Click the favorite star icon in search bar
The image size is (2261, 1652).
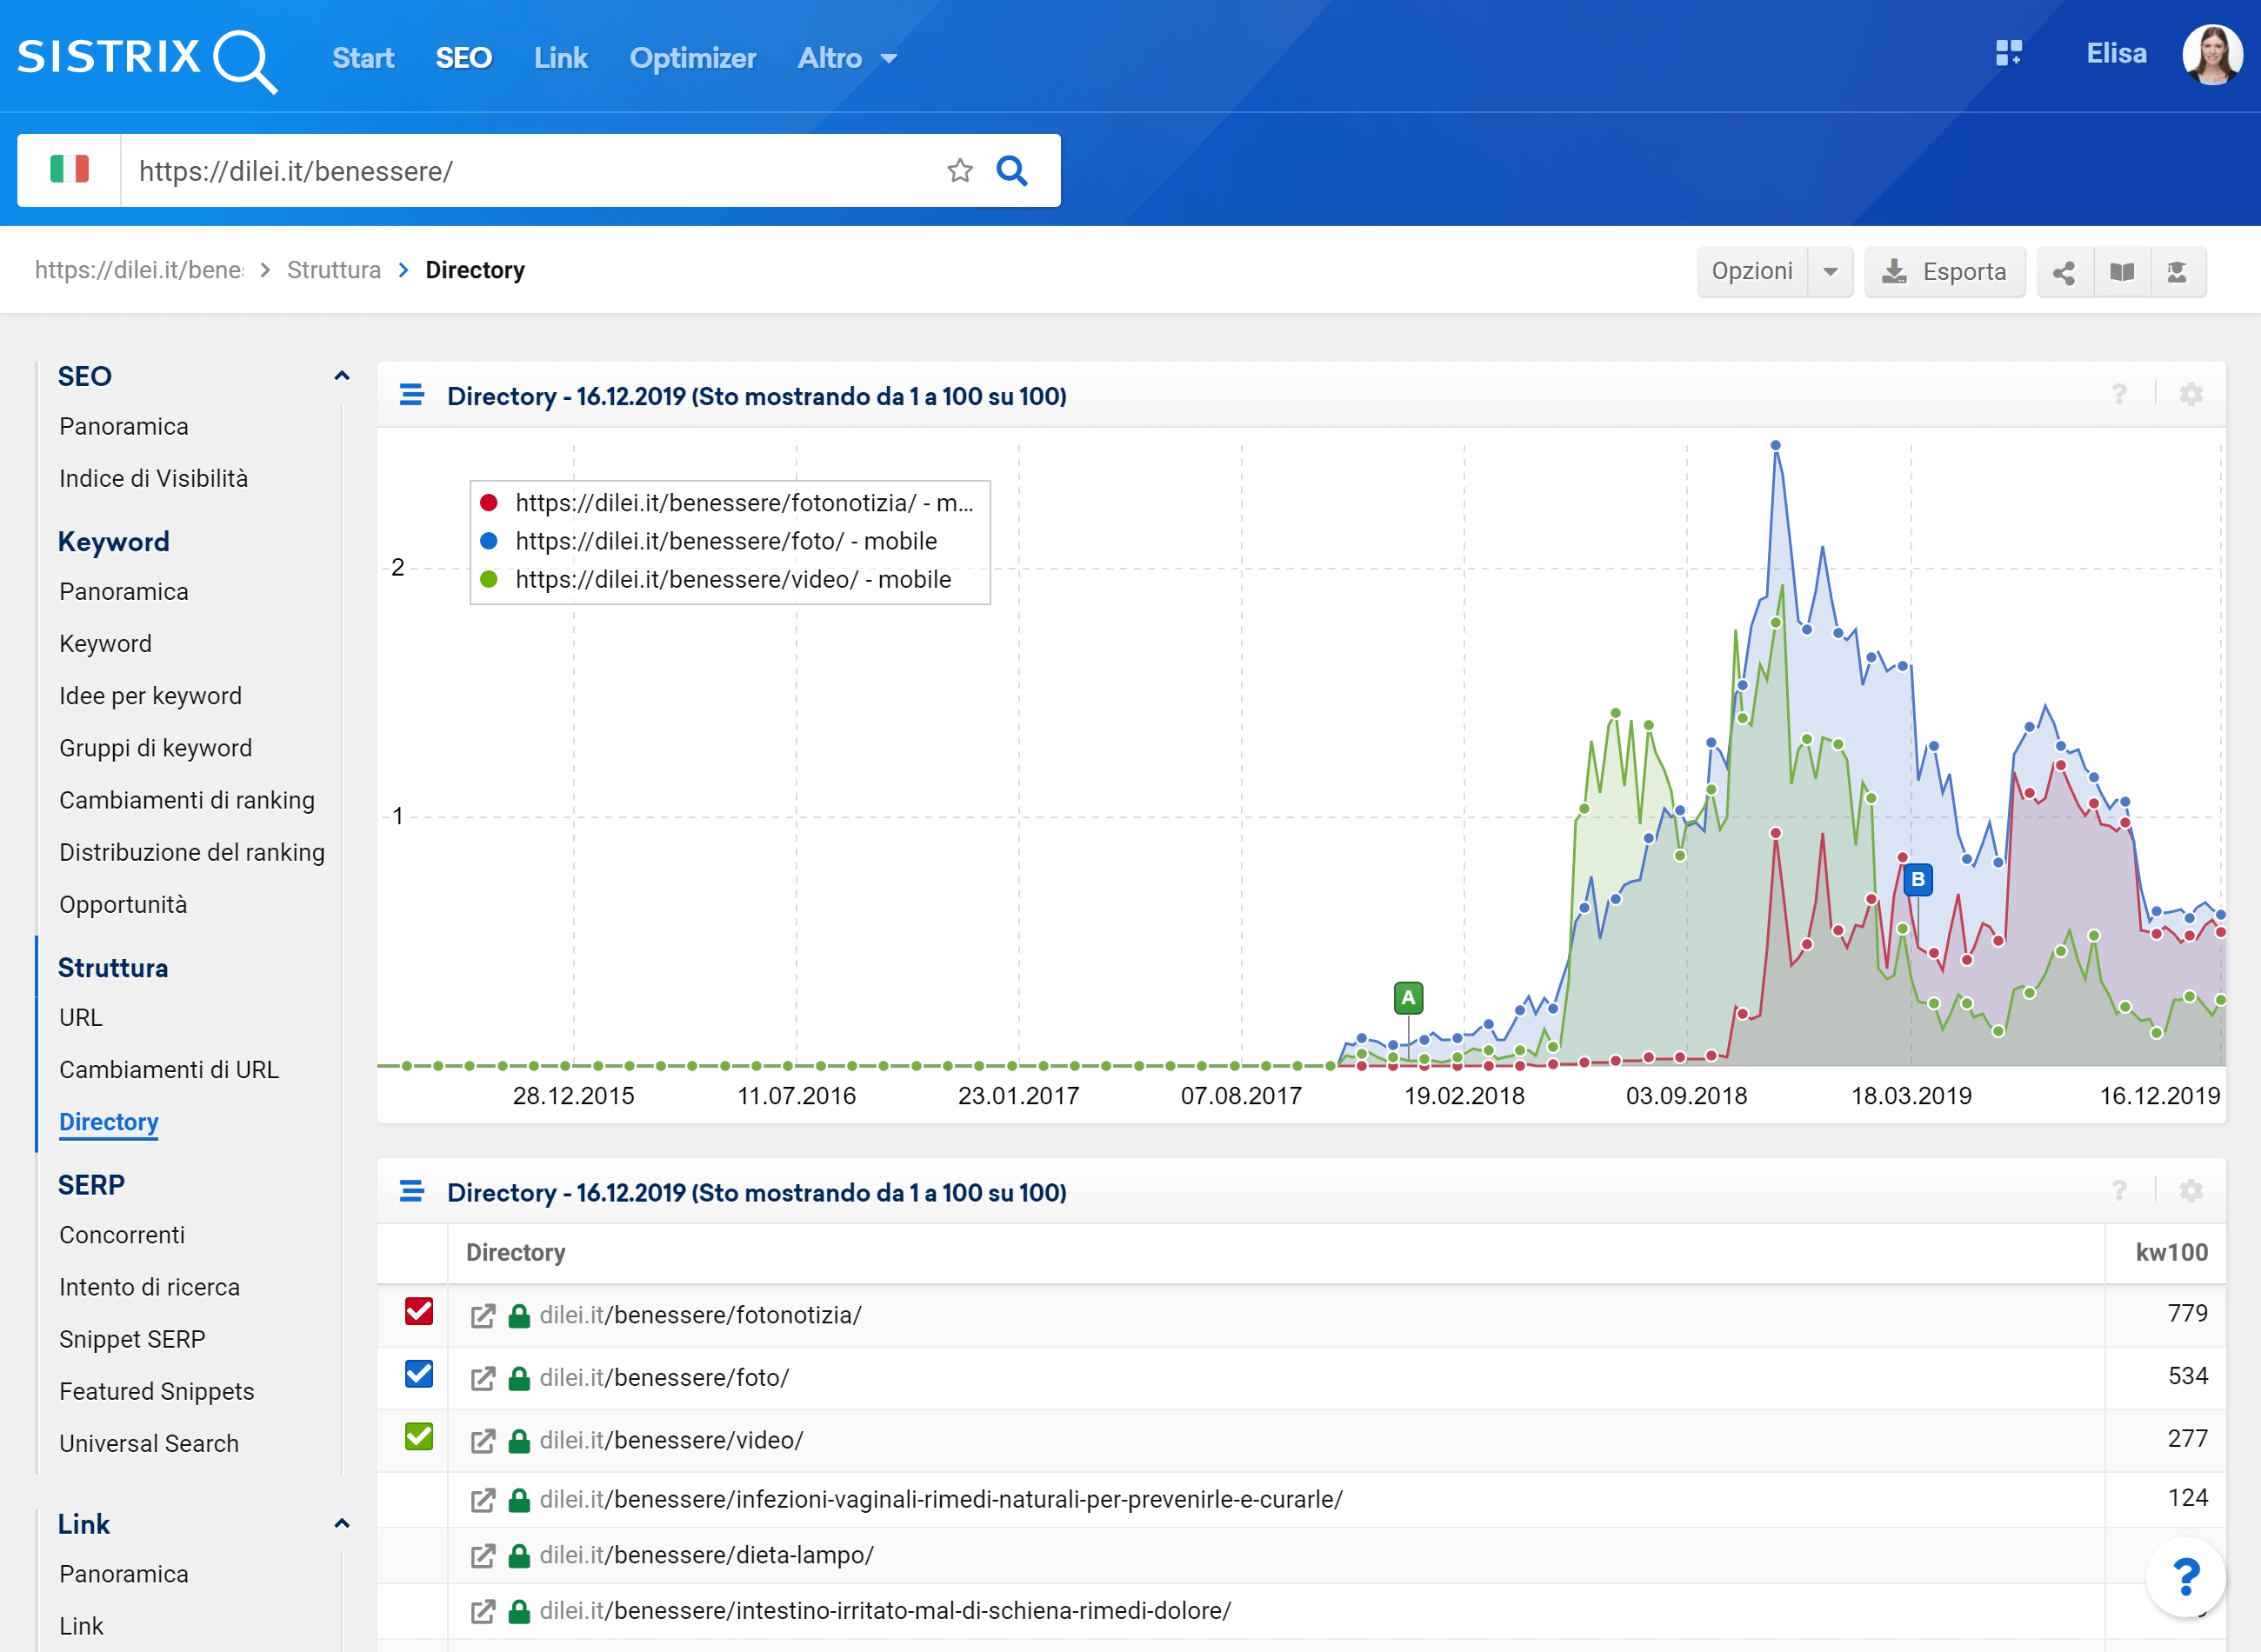959,171
